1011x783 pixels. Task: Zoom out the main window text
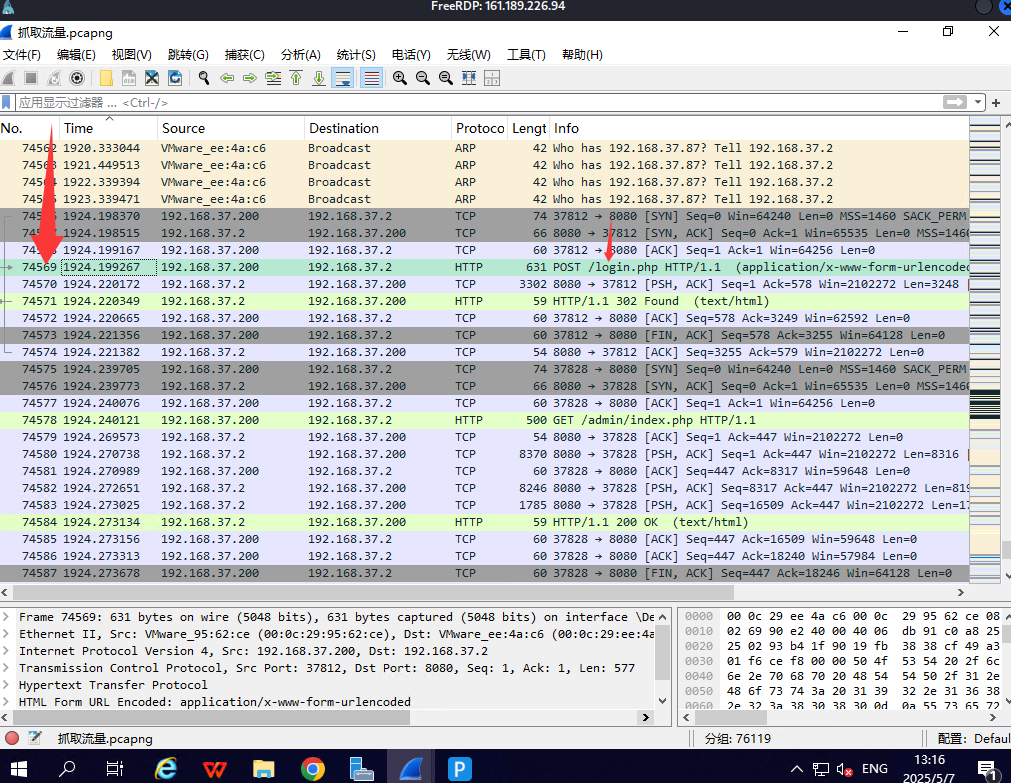(423, 78)
